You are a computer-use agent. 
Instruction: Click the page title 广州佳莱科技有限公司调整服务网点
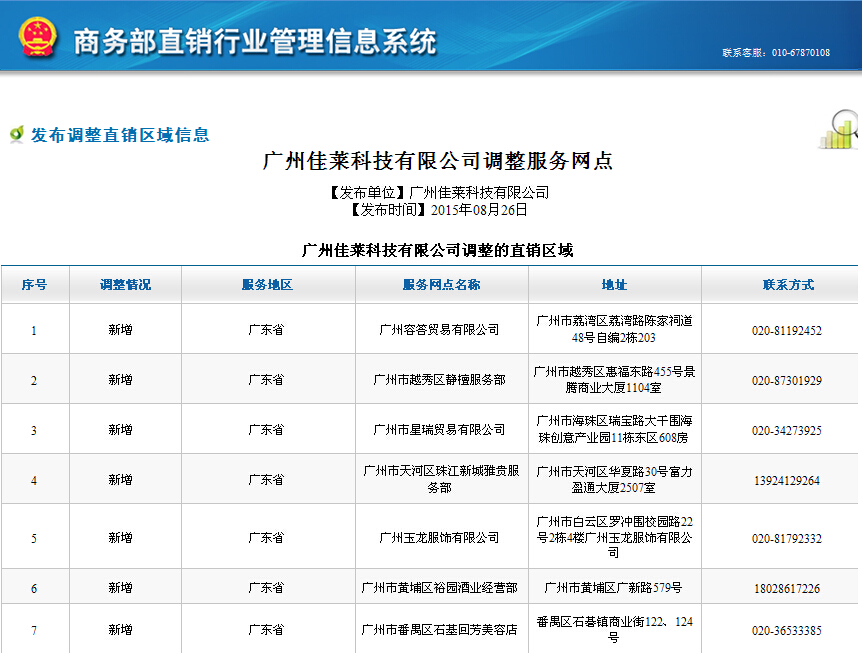click(x=437, y=162)
